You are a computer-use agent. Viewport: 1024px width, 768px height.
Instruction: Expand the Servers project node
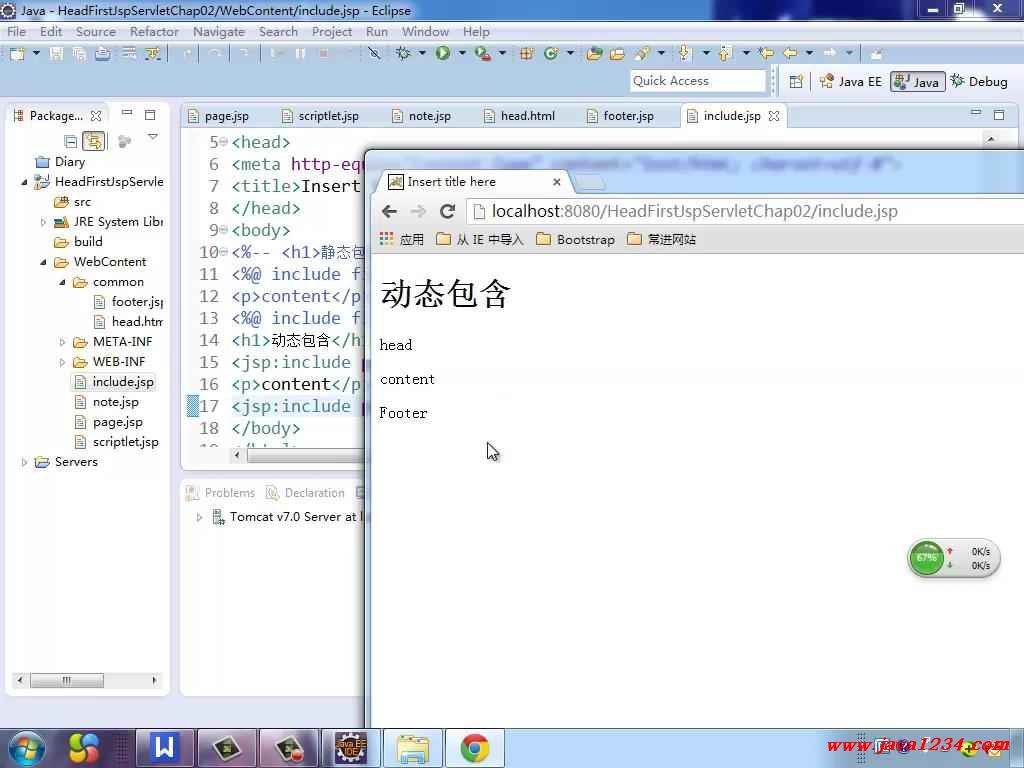(25, 462)
